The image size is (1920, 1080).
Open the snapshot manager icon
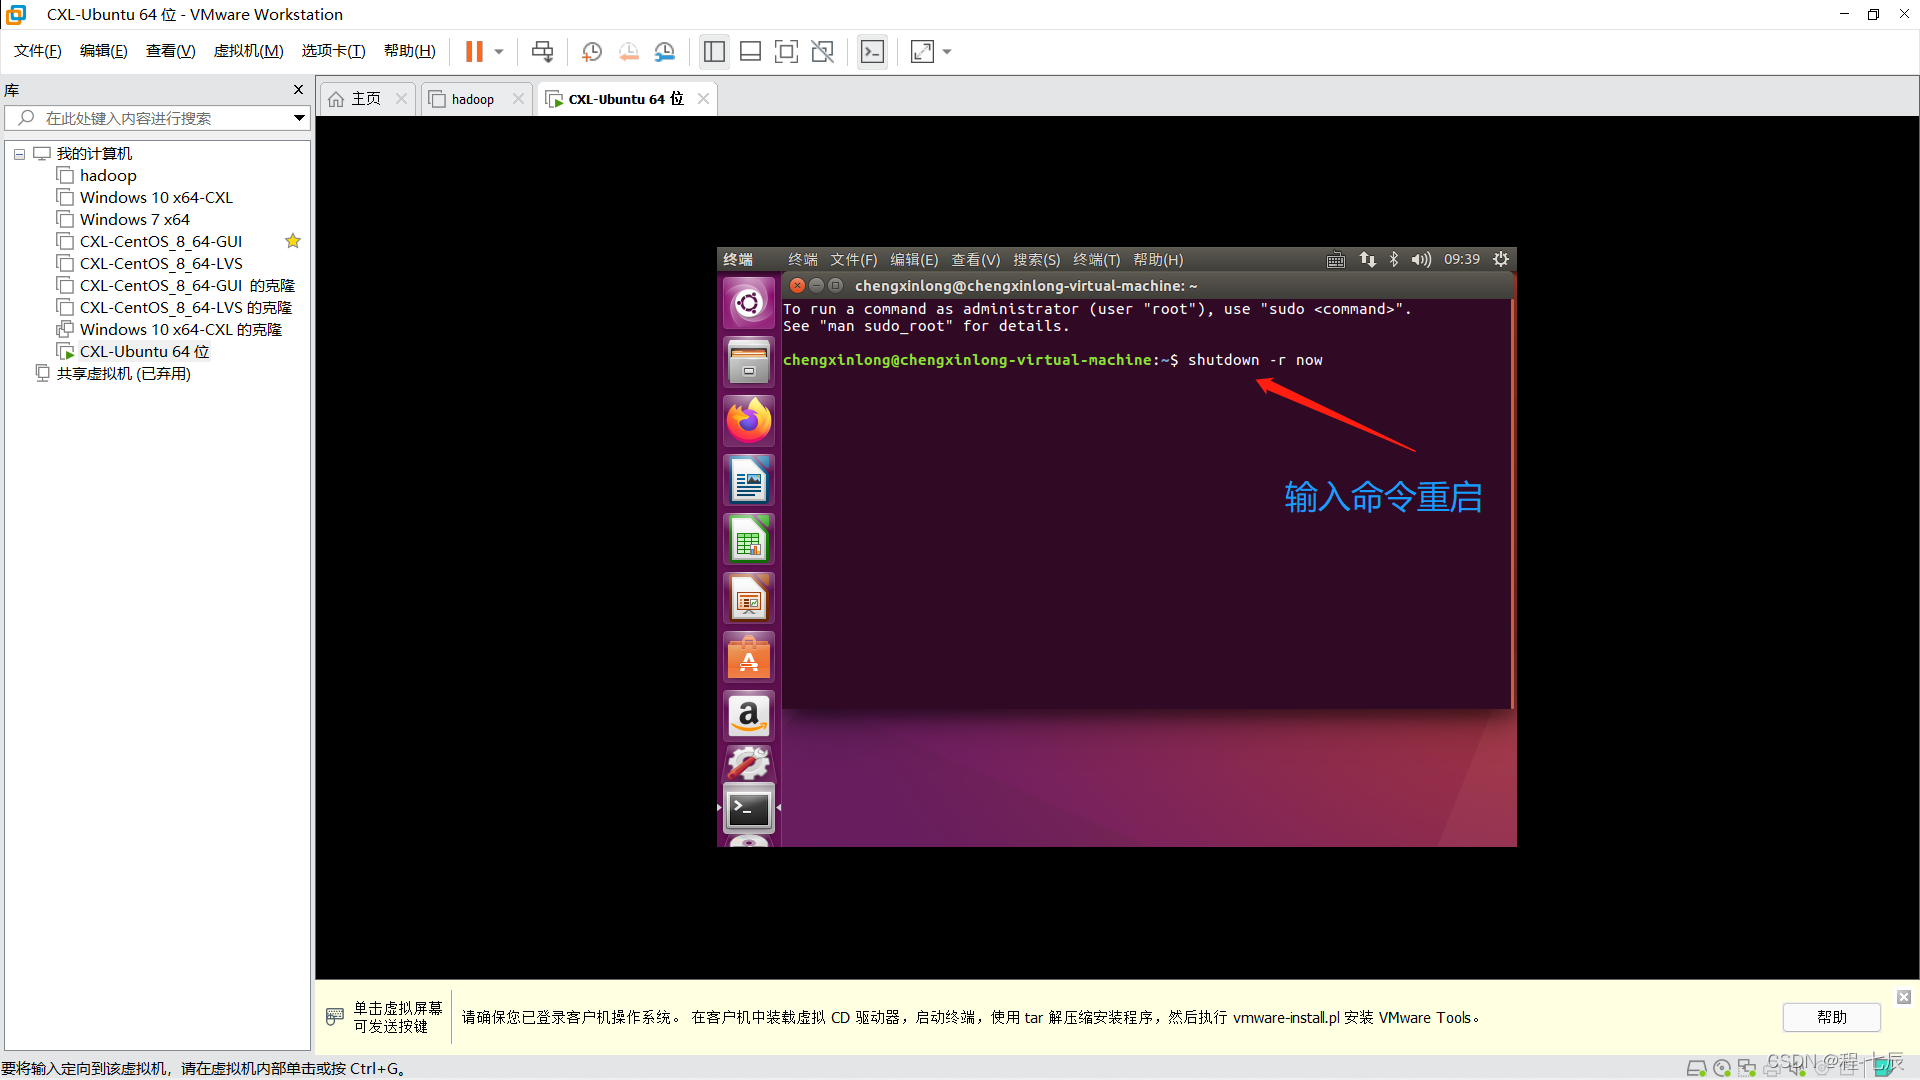coord(665,51)
